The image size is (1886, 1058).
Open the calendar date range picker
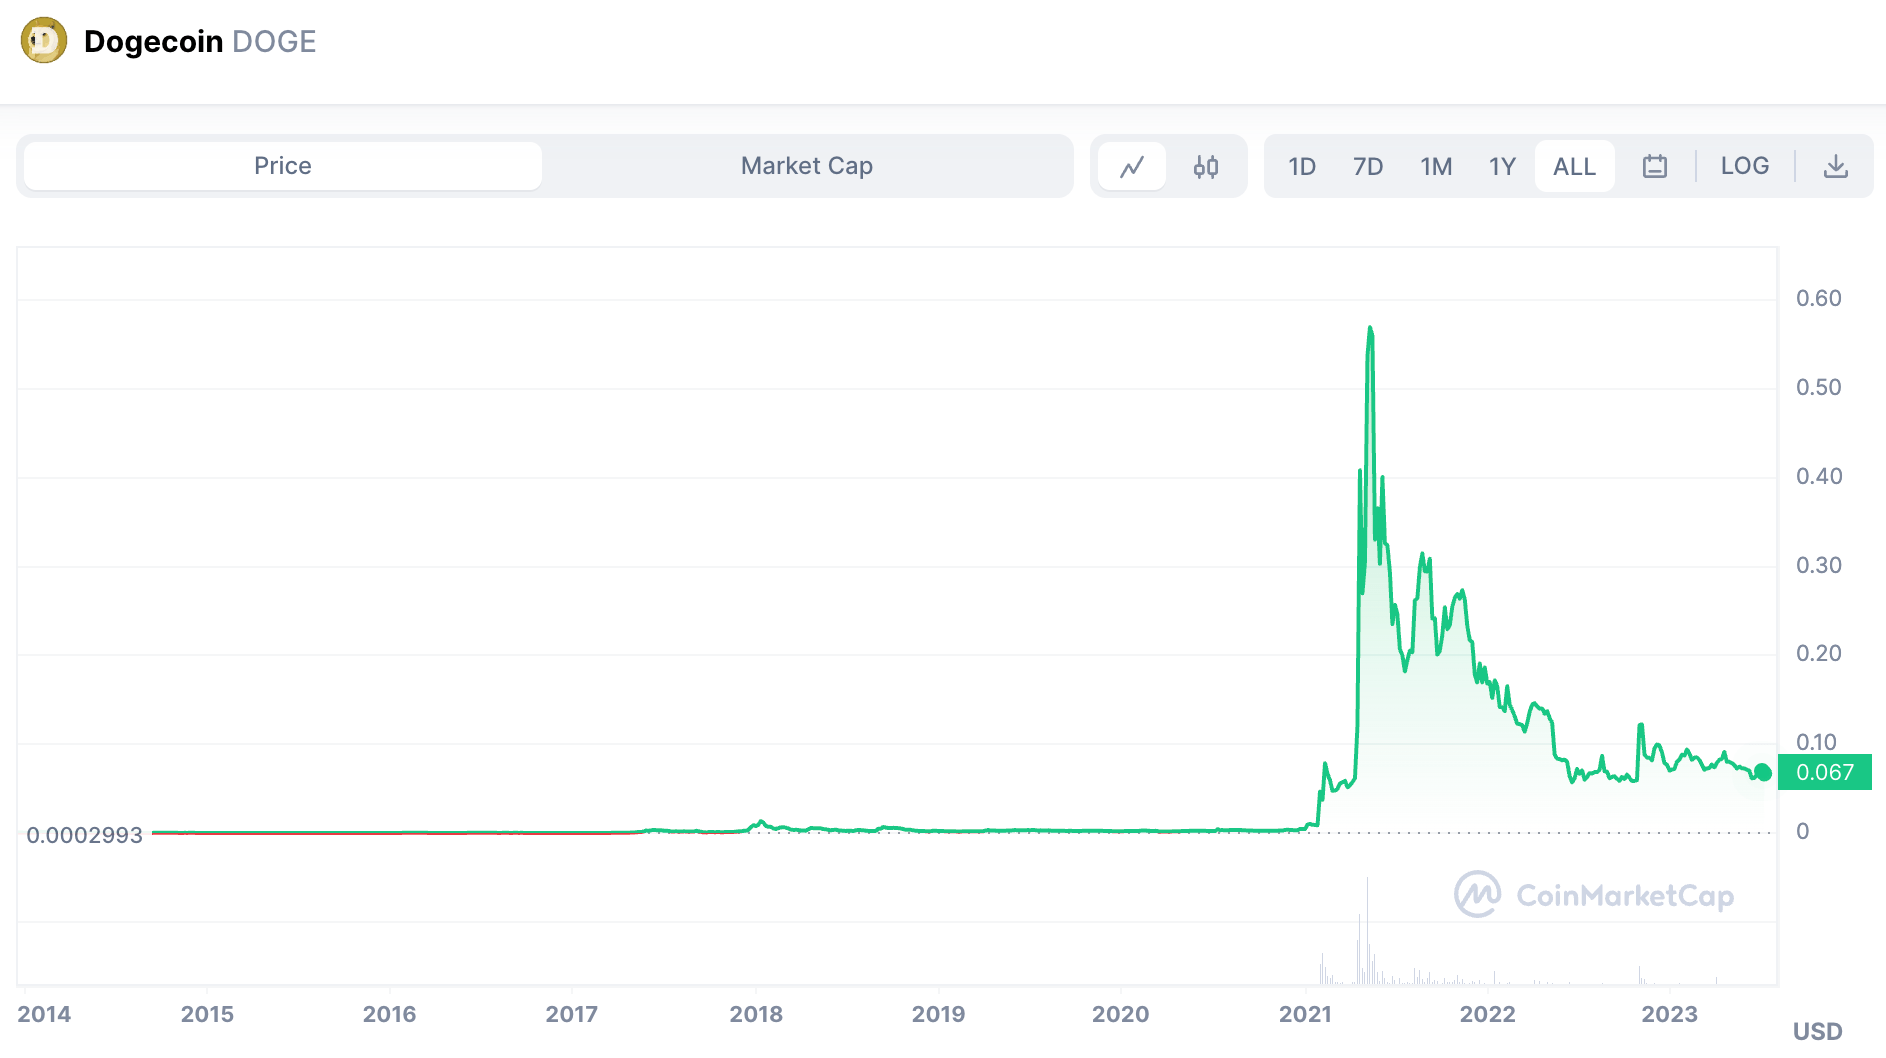(1655, 167)
